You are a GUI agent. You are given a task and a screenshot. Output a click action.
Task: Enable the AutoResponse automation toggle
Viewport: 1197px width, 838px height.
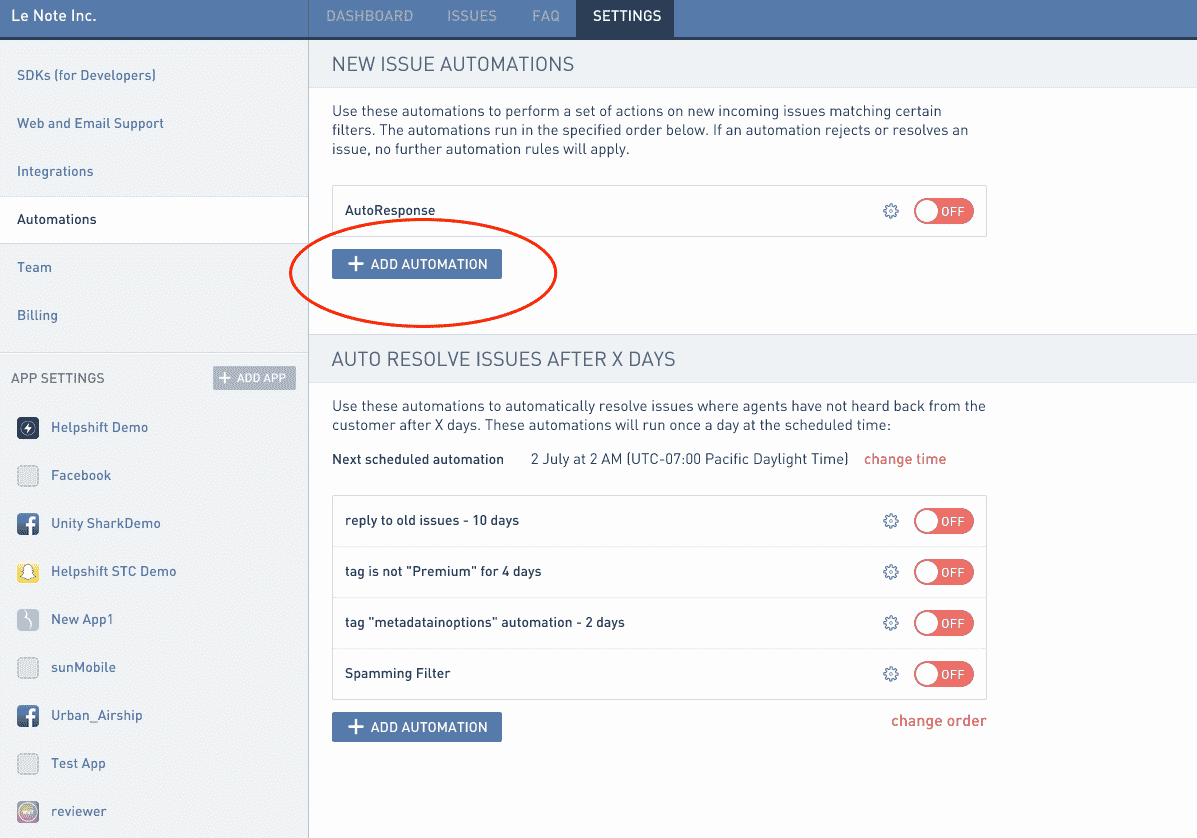click(942, 211)
